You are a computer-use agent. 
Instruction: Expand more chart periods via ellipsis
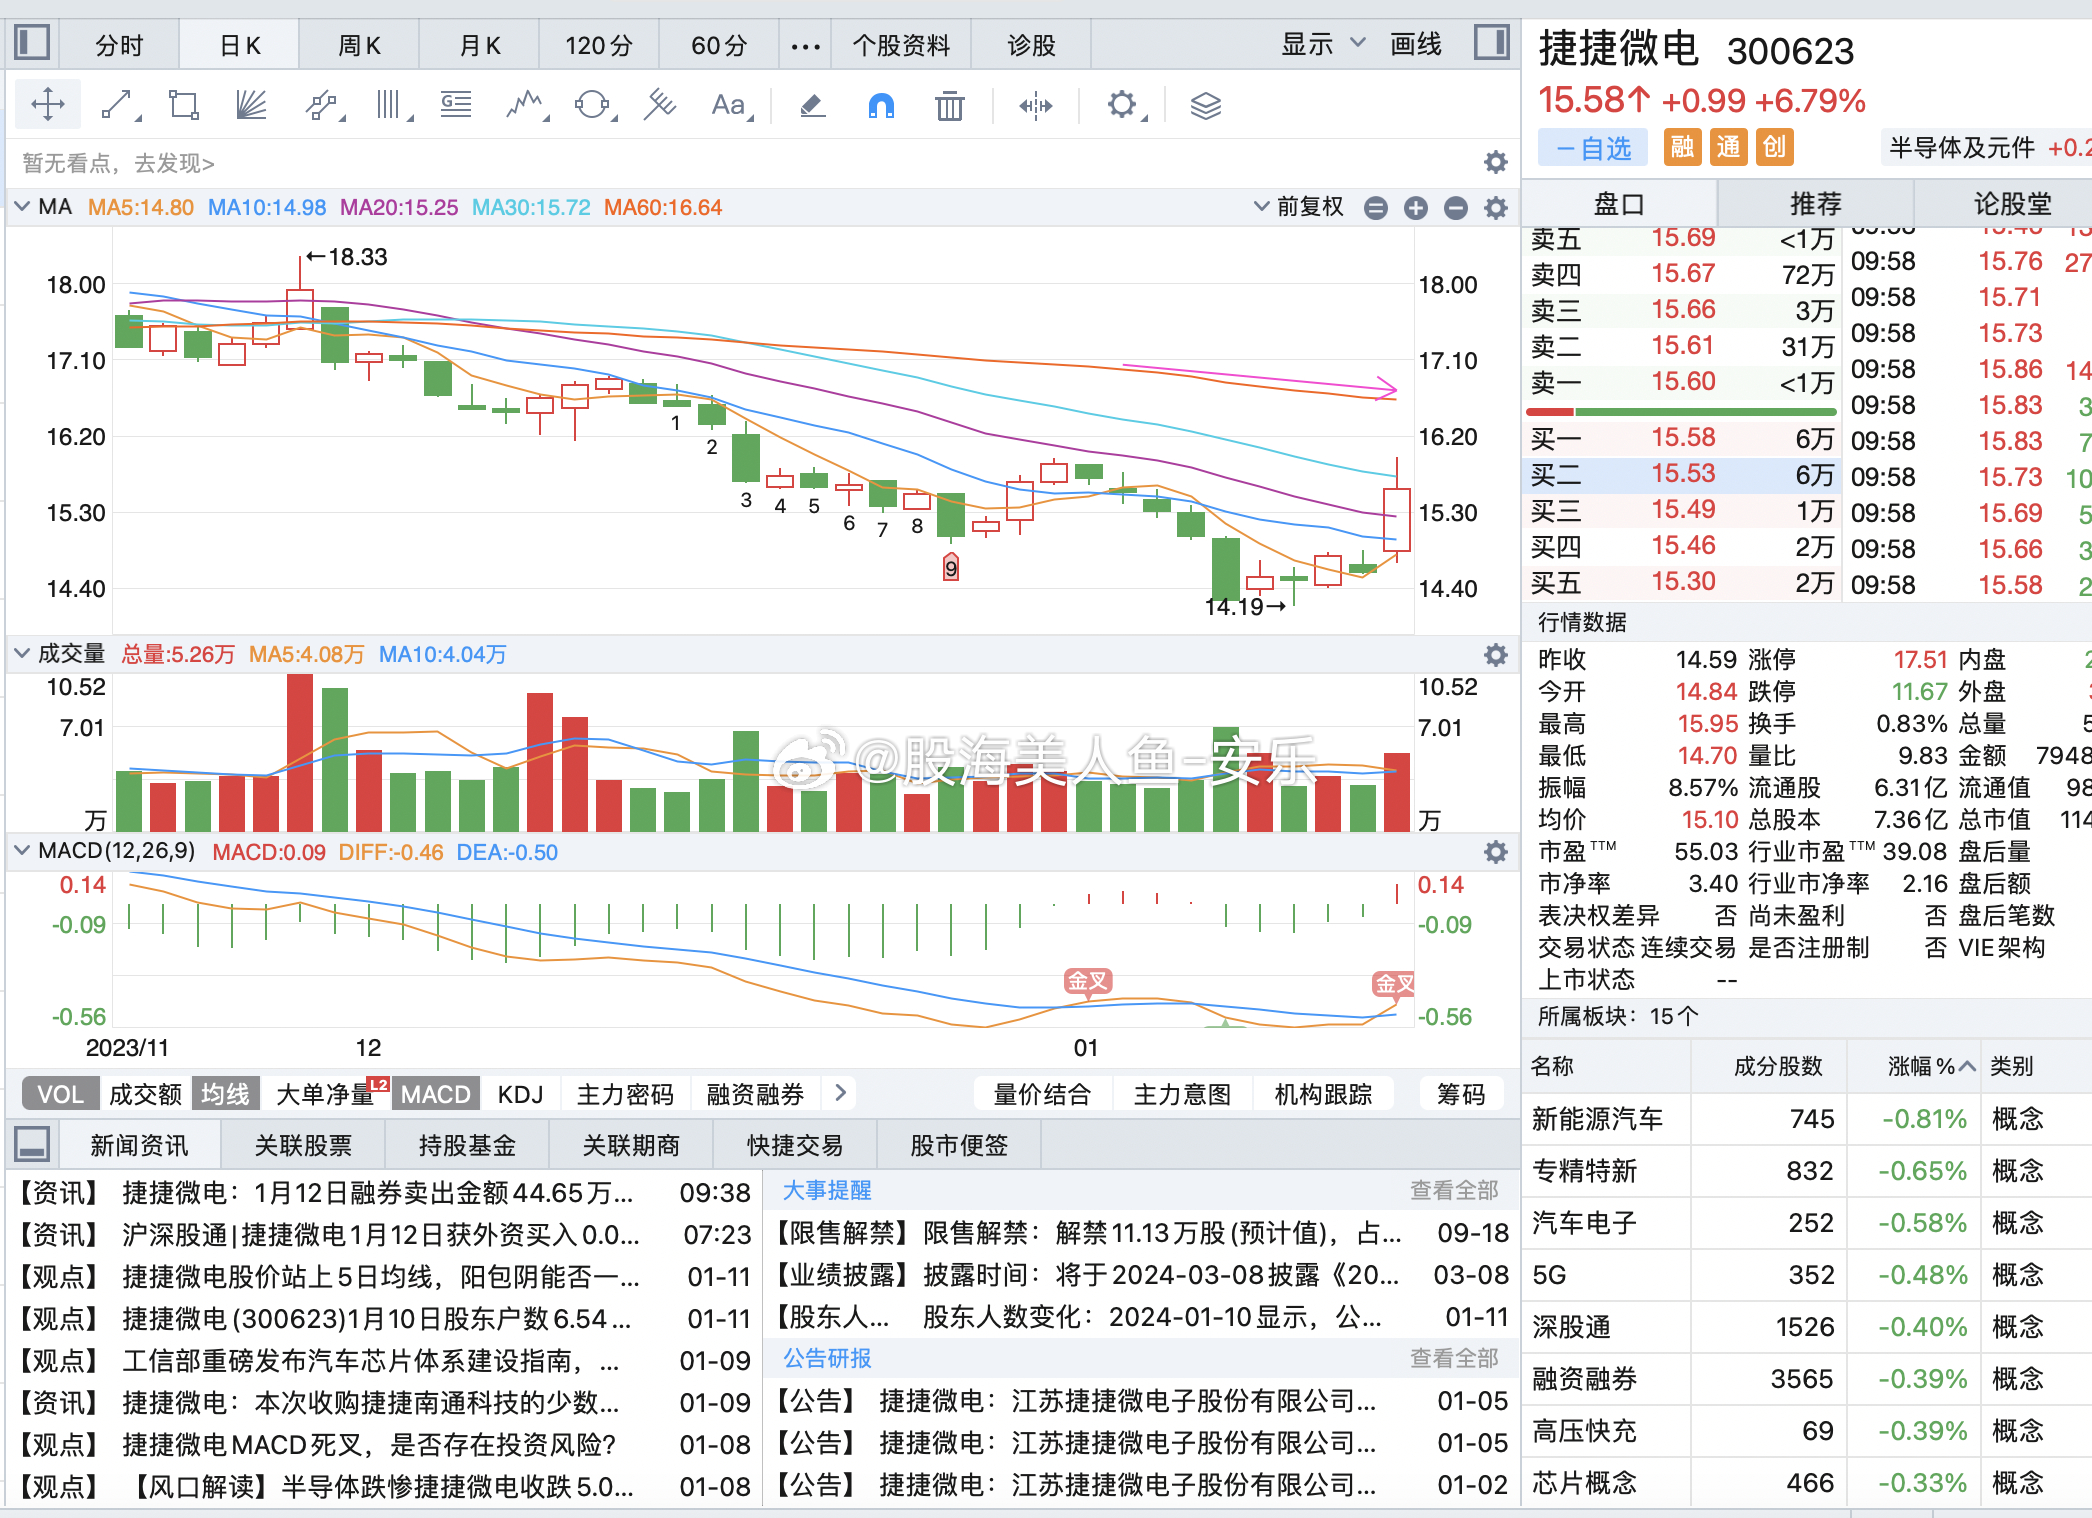pos(805,43)
